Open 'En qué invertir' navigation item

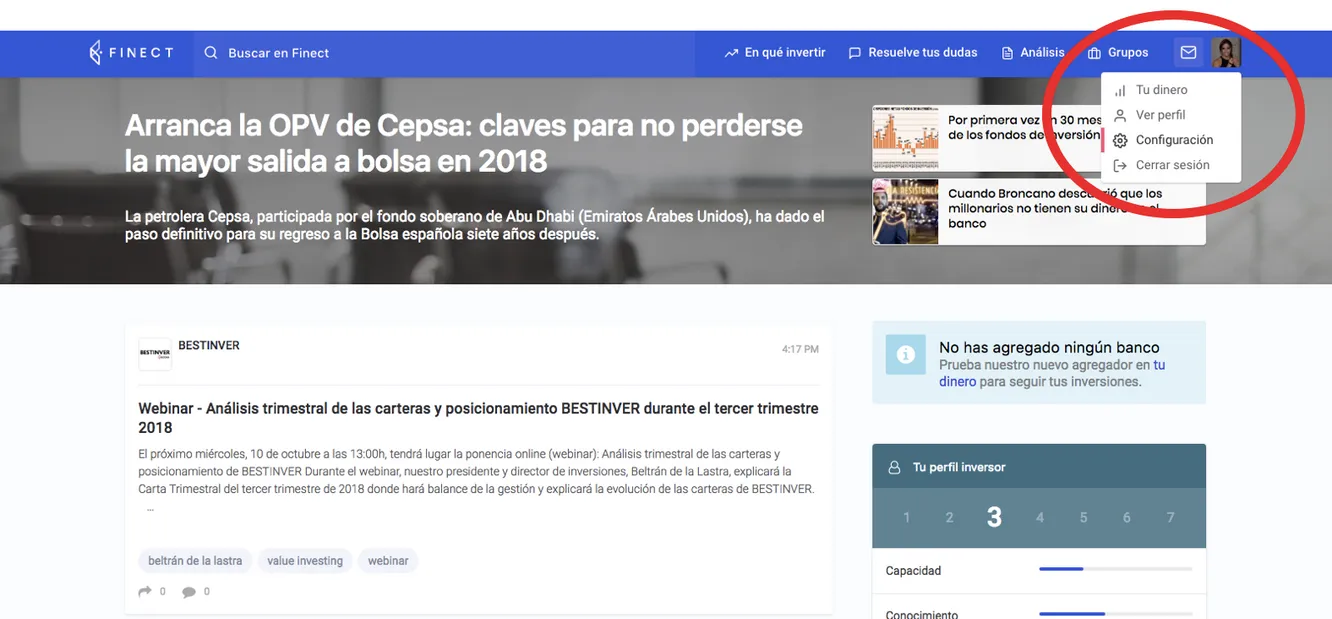(775, 53)
